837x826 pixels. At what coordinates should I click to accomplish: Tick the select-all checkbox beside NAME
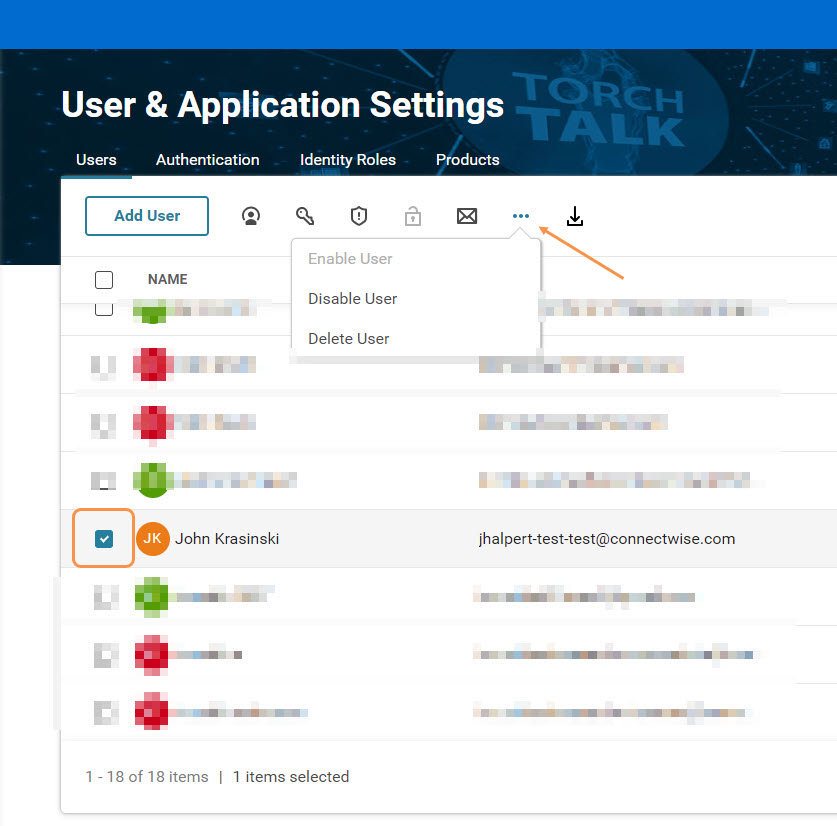click(x=104, y=280)
